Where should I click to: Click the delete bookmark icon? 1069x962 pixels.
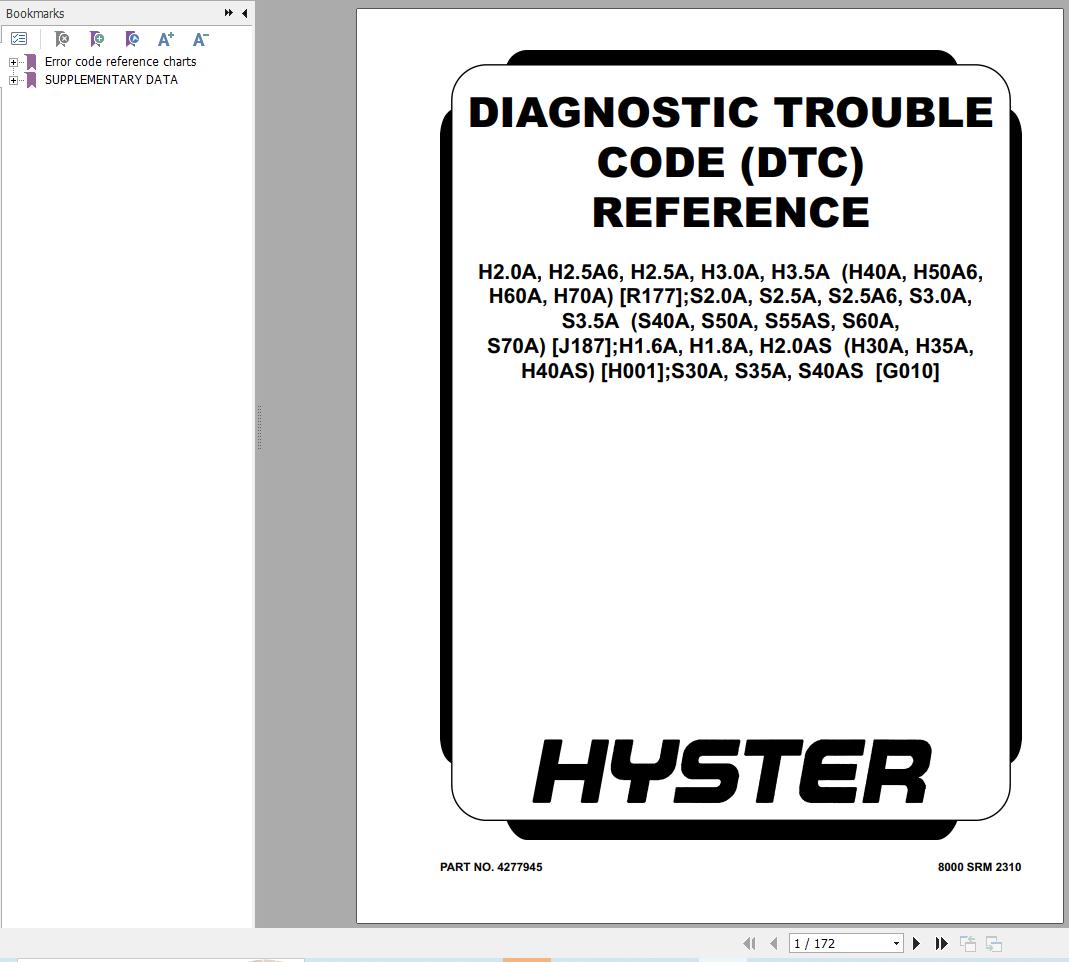pos(61,39)
